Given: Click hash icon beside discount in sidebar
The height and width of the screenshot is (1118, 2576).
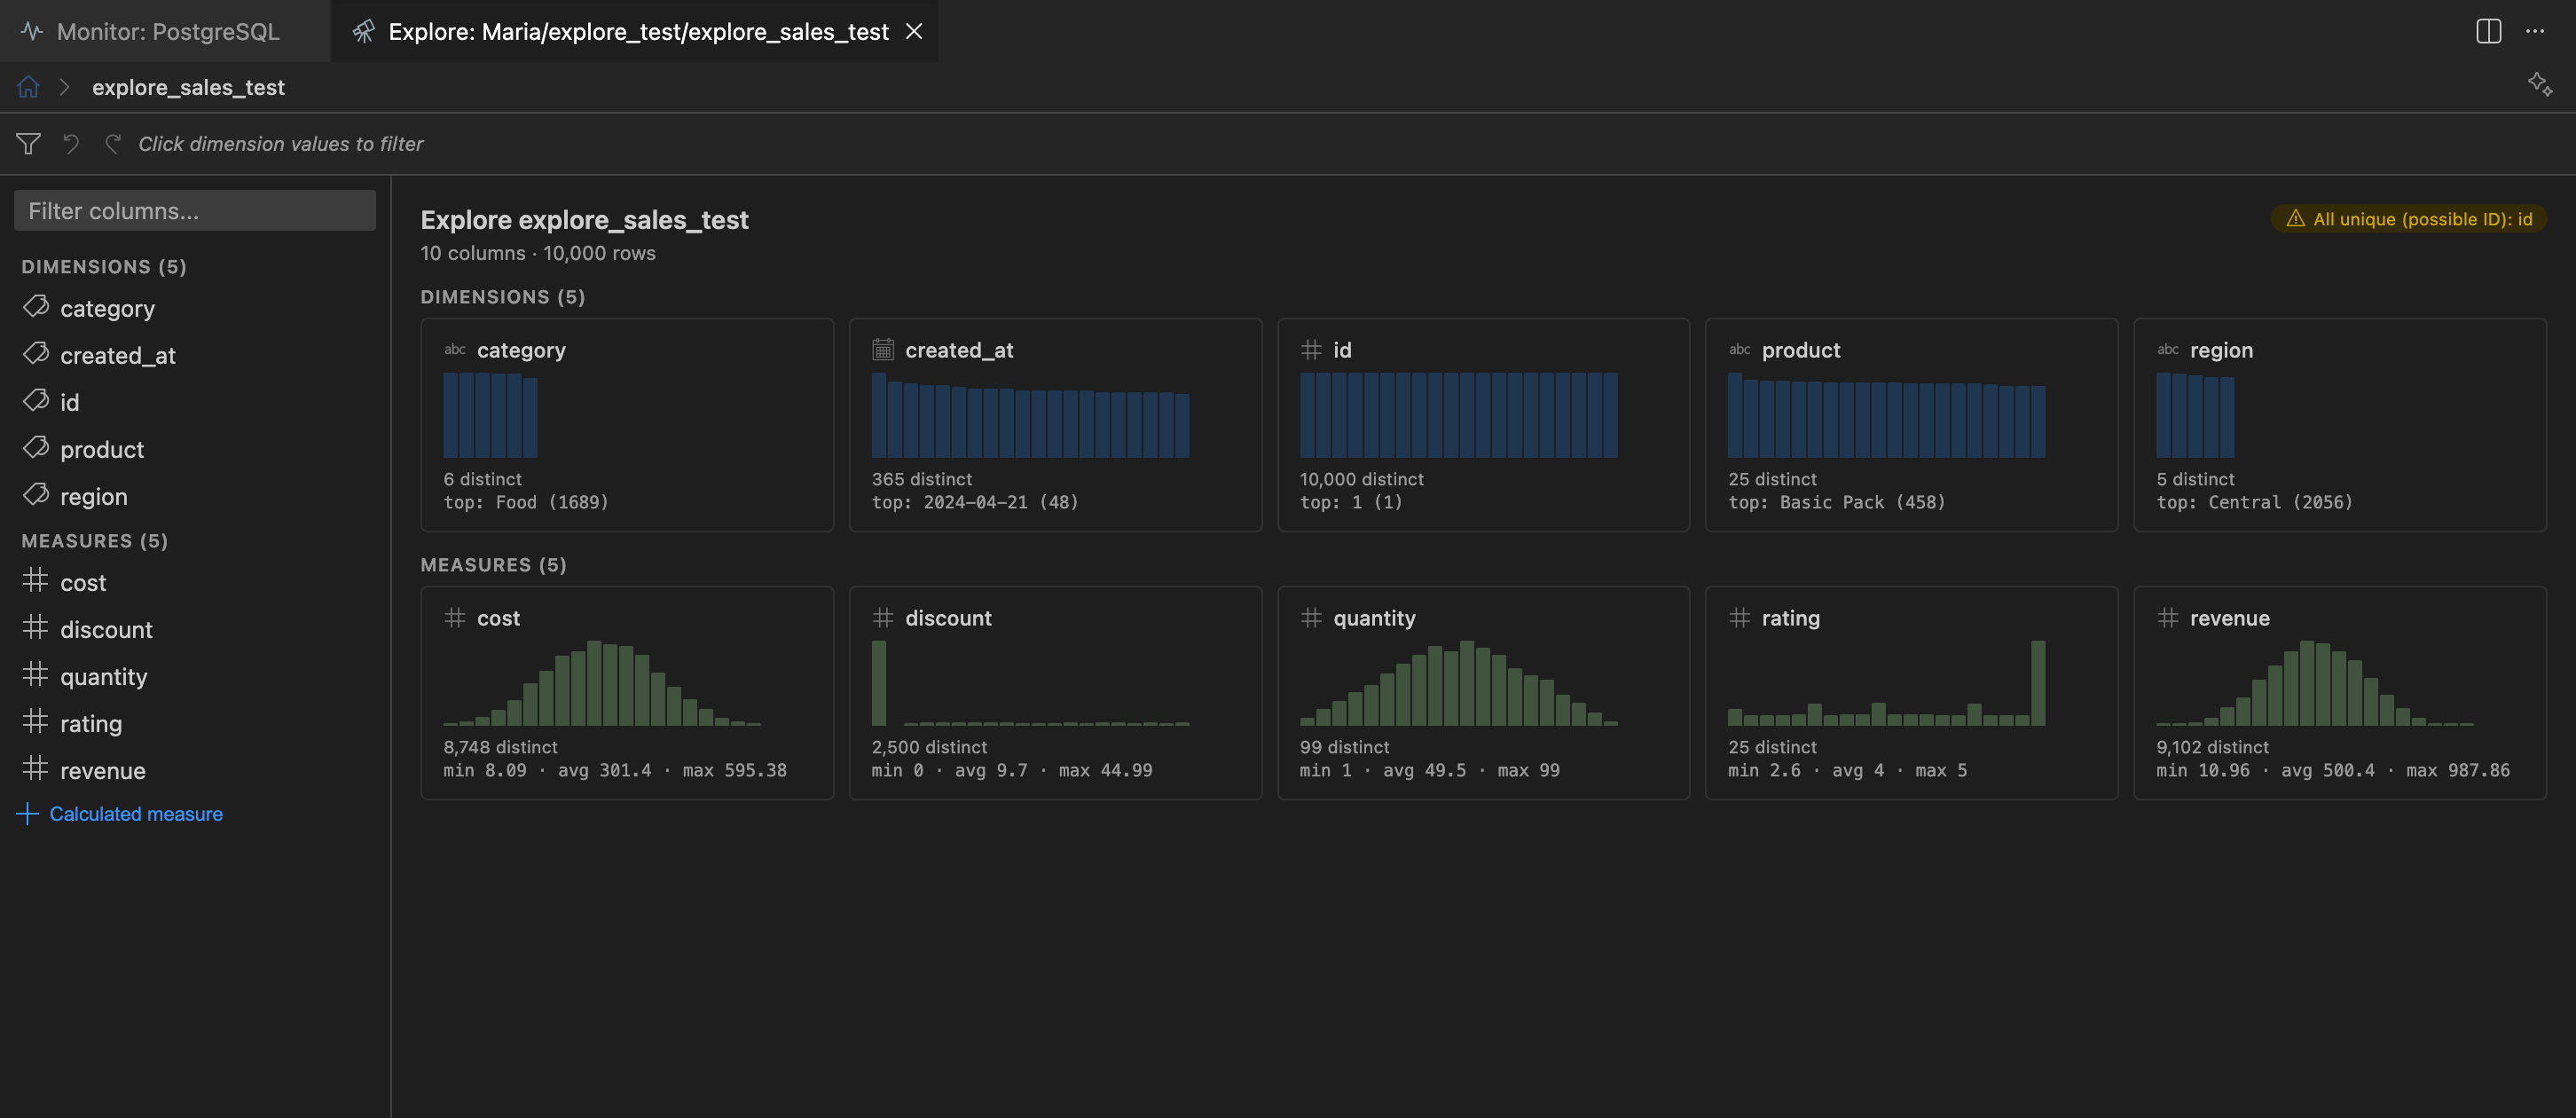Looking at the screenshot, I should (x=35, y=627).
